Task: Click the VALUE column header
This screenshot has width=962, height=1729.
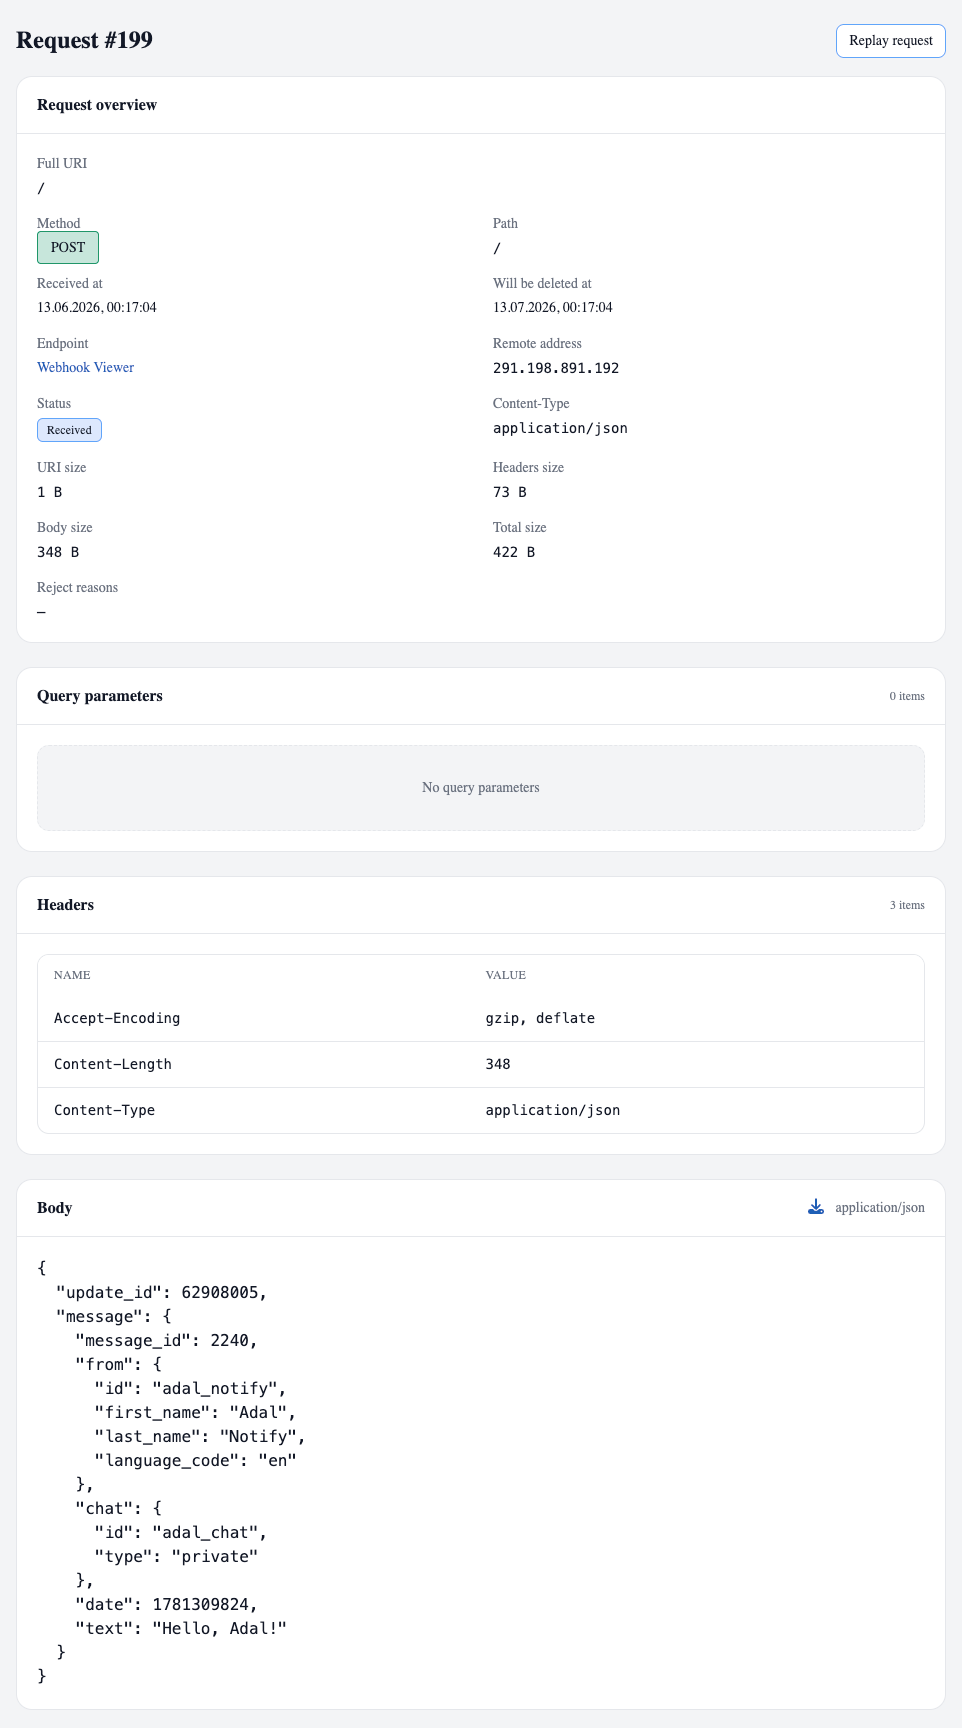Action: click(x=506, y=975)
